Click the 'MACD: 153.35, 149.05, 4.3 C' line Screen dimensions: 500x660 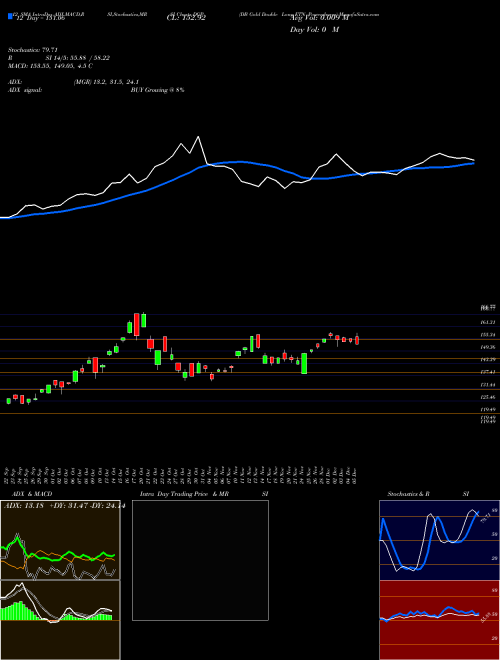tap(51, 66)
